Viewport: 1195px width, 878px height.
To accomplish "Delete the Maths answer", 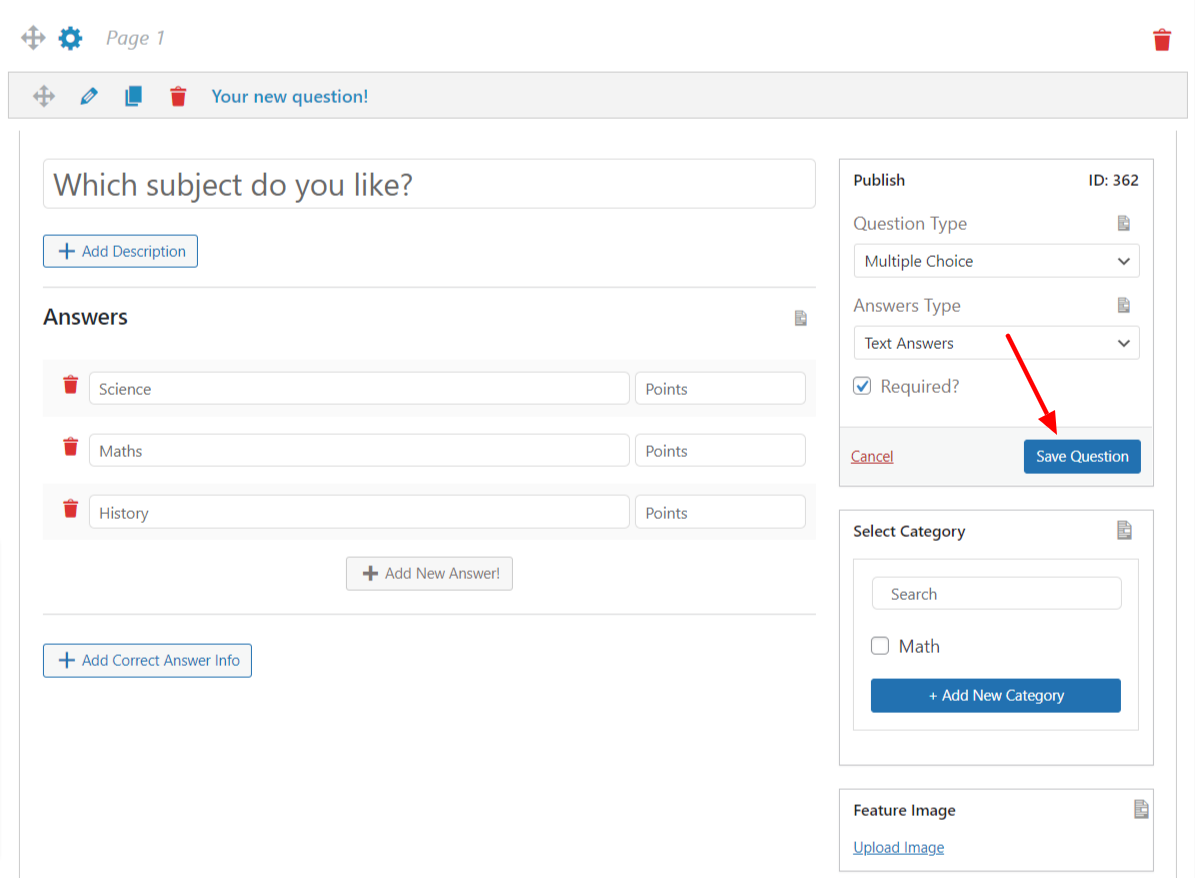I will (70, 447).
